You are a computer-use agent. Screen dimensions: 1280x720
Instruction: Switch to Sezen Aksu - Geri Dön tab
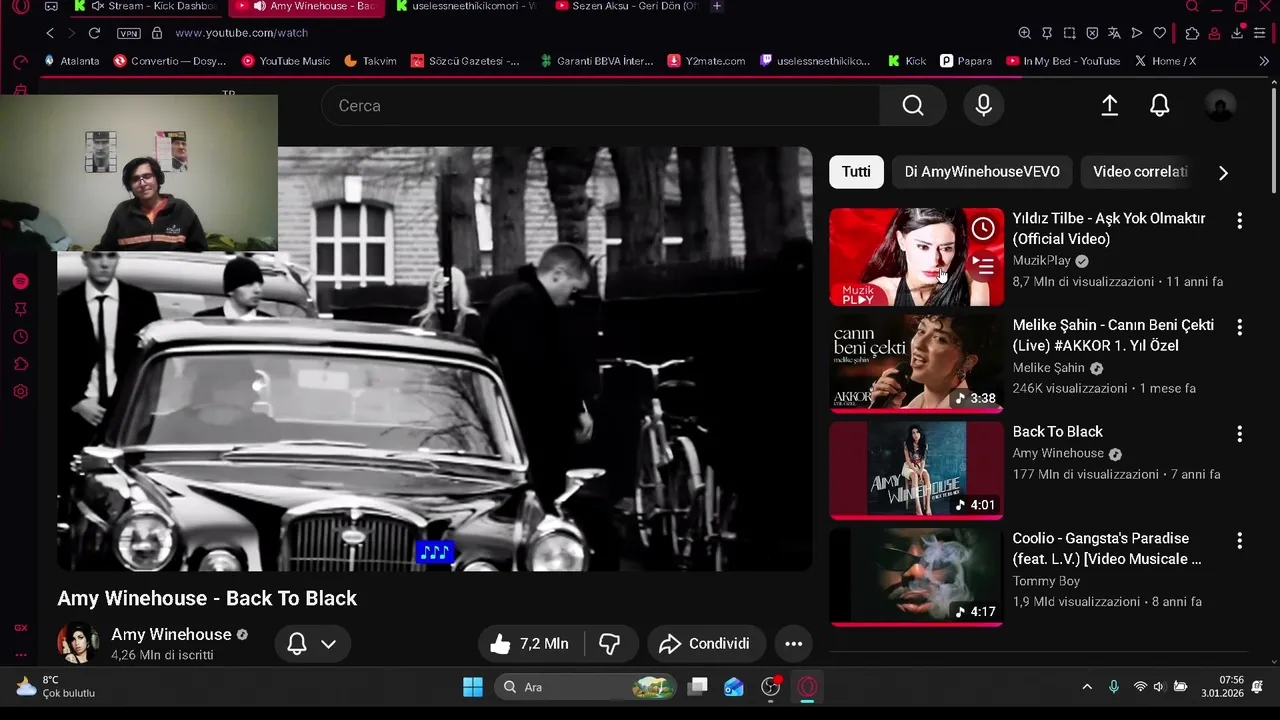(x=627, y=7)
